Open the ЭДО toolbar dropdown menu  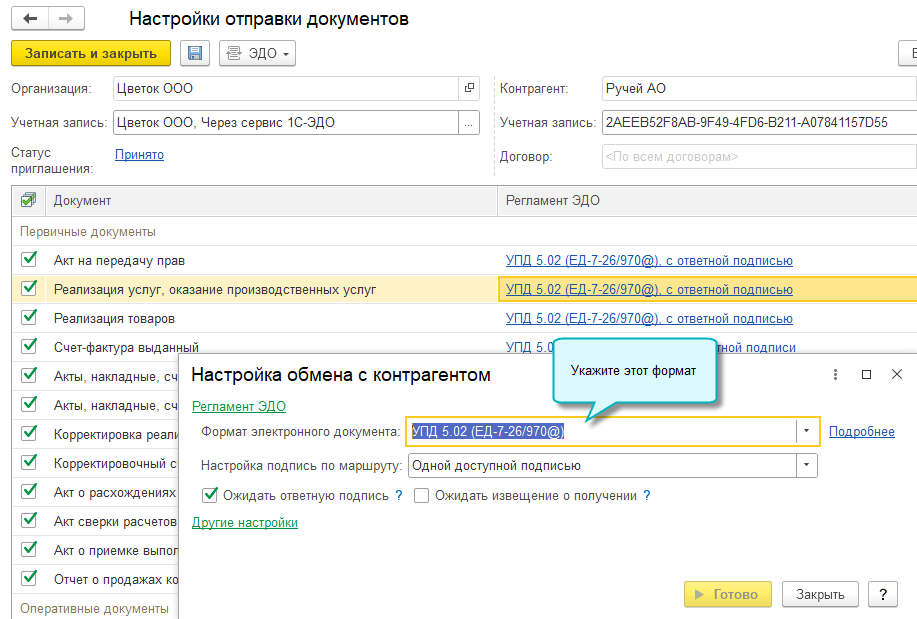point(258,53)
